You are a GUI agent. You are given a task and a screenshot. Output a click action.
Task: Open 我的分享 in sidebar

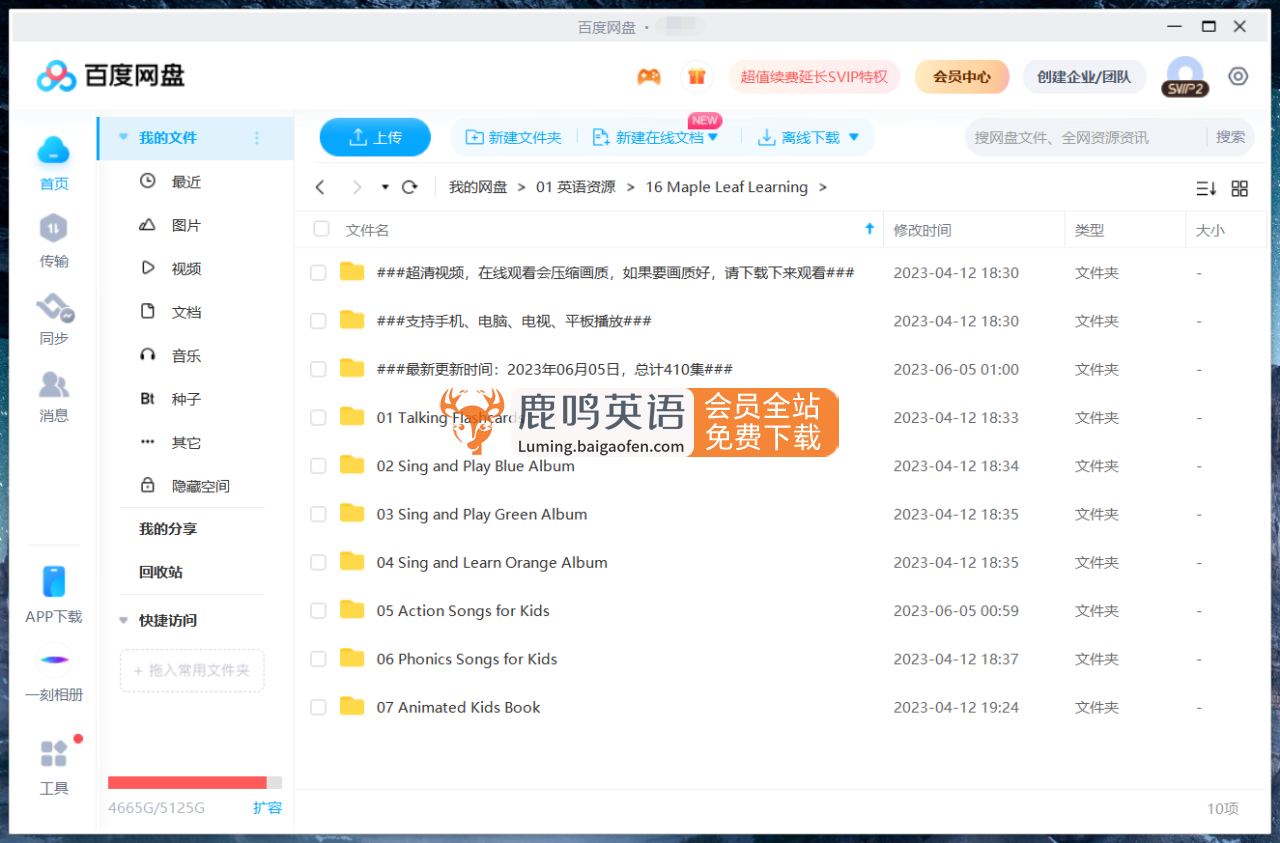coord(168,529)
